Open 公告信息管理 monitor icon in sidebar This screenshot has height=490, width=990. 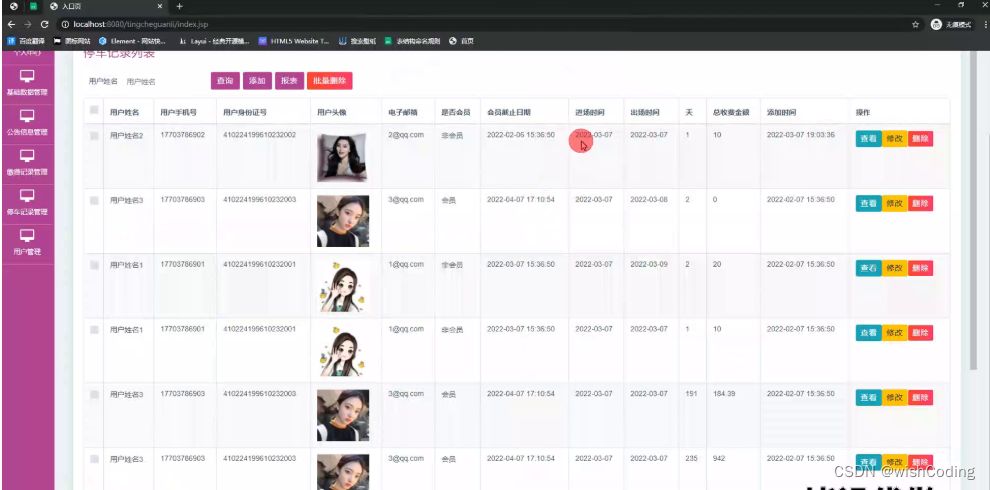pyautogui.click(x=27, y=116)
